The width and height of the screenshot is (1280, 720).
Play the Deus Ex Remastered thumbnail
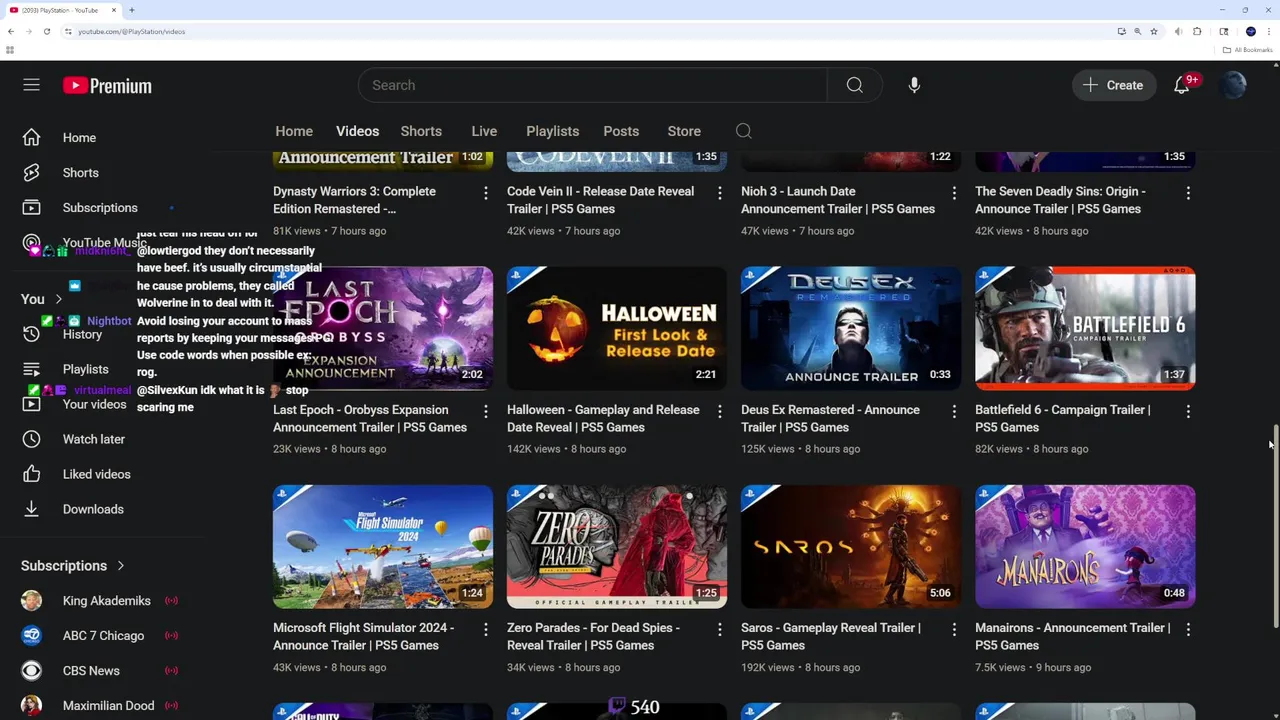click(851, 328)
